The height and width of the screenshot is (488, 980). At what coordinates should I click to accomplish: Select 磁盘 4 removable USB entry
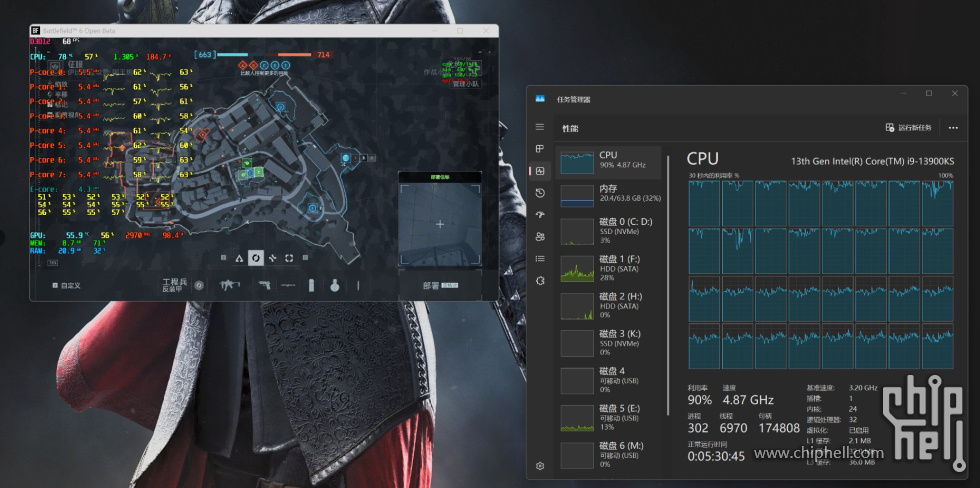pos(609,380)
